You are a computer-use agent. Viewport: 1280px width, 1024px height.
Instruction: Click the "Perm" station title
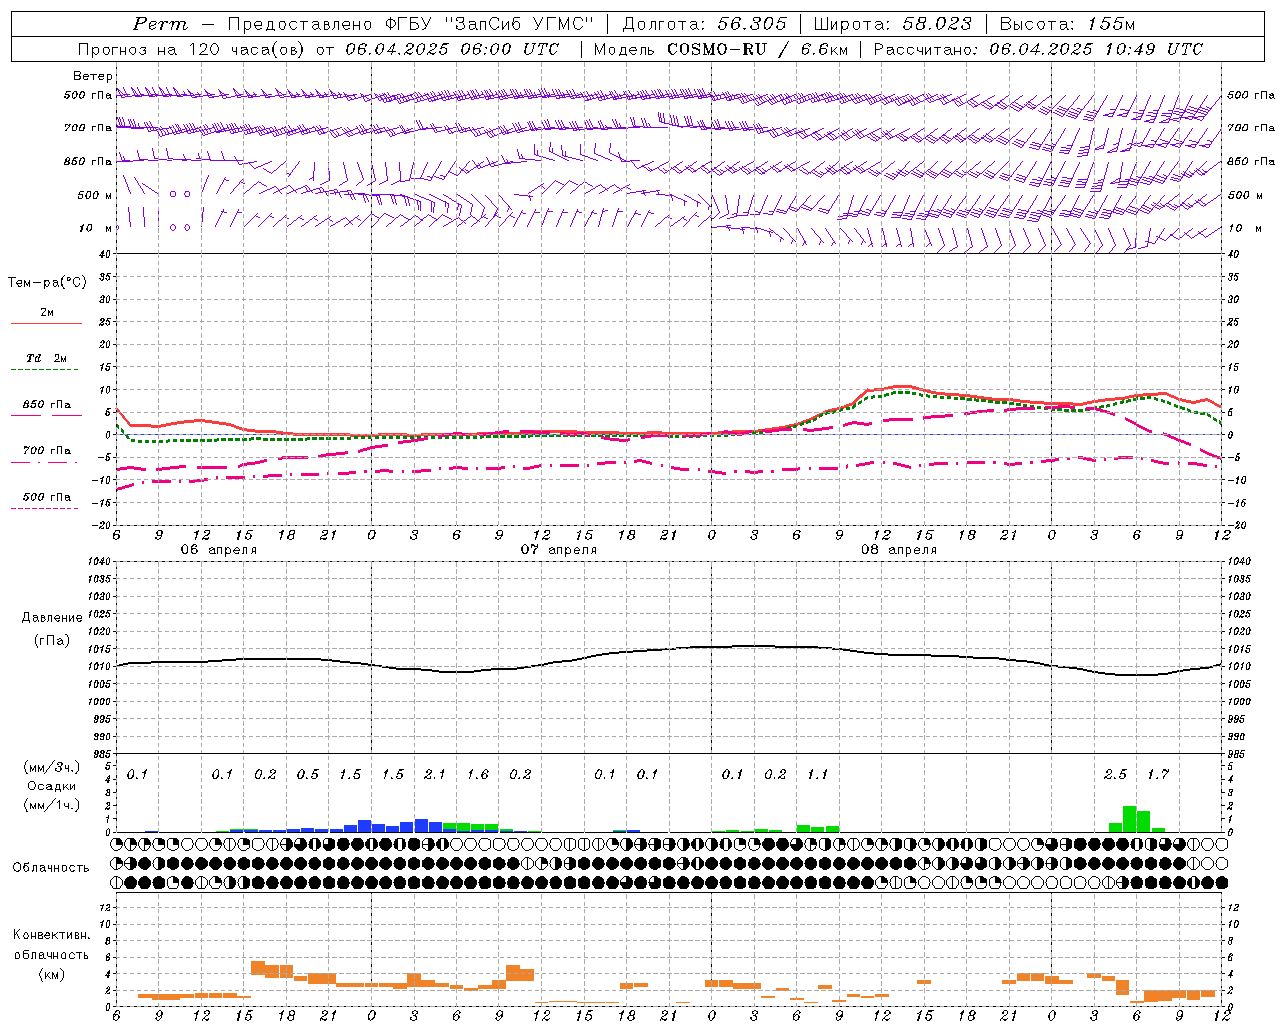pyautogui.click(x=160, y=24)
